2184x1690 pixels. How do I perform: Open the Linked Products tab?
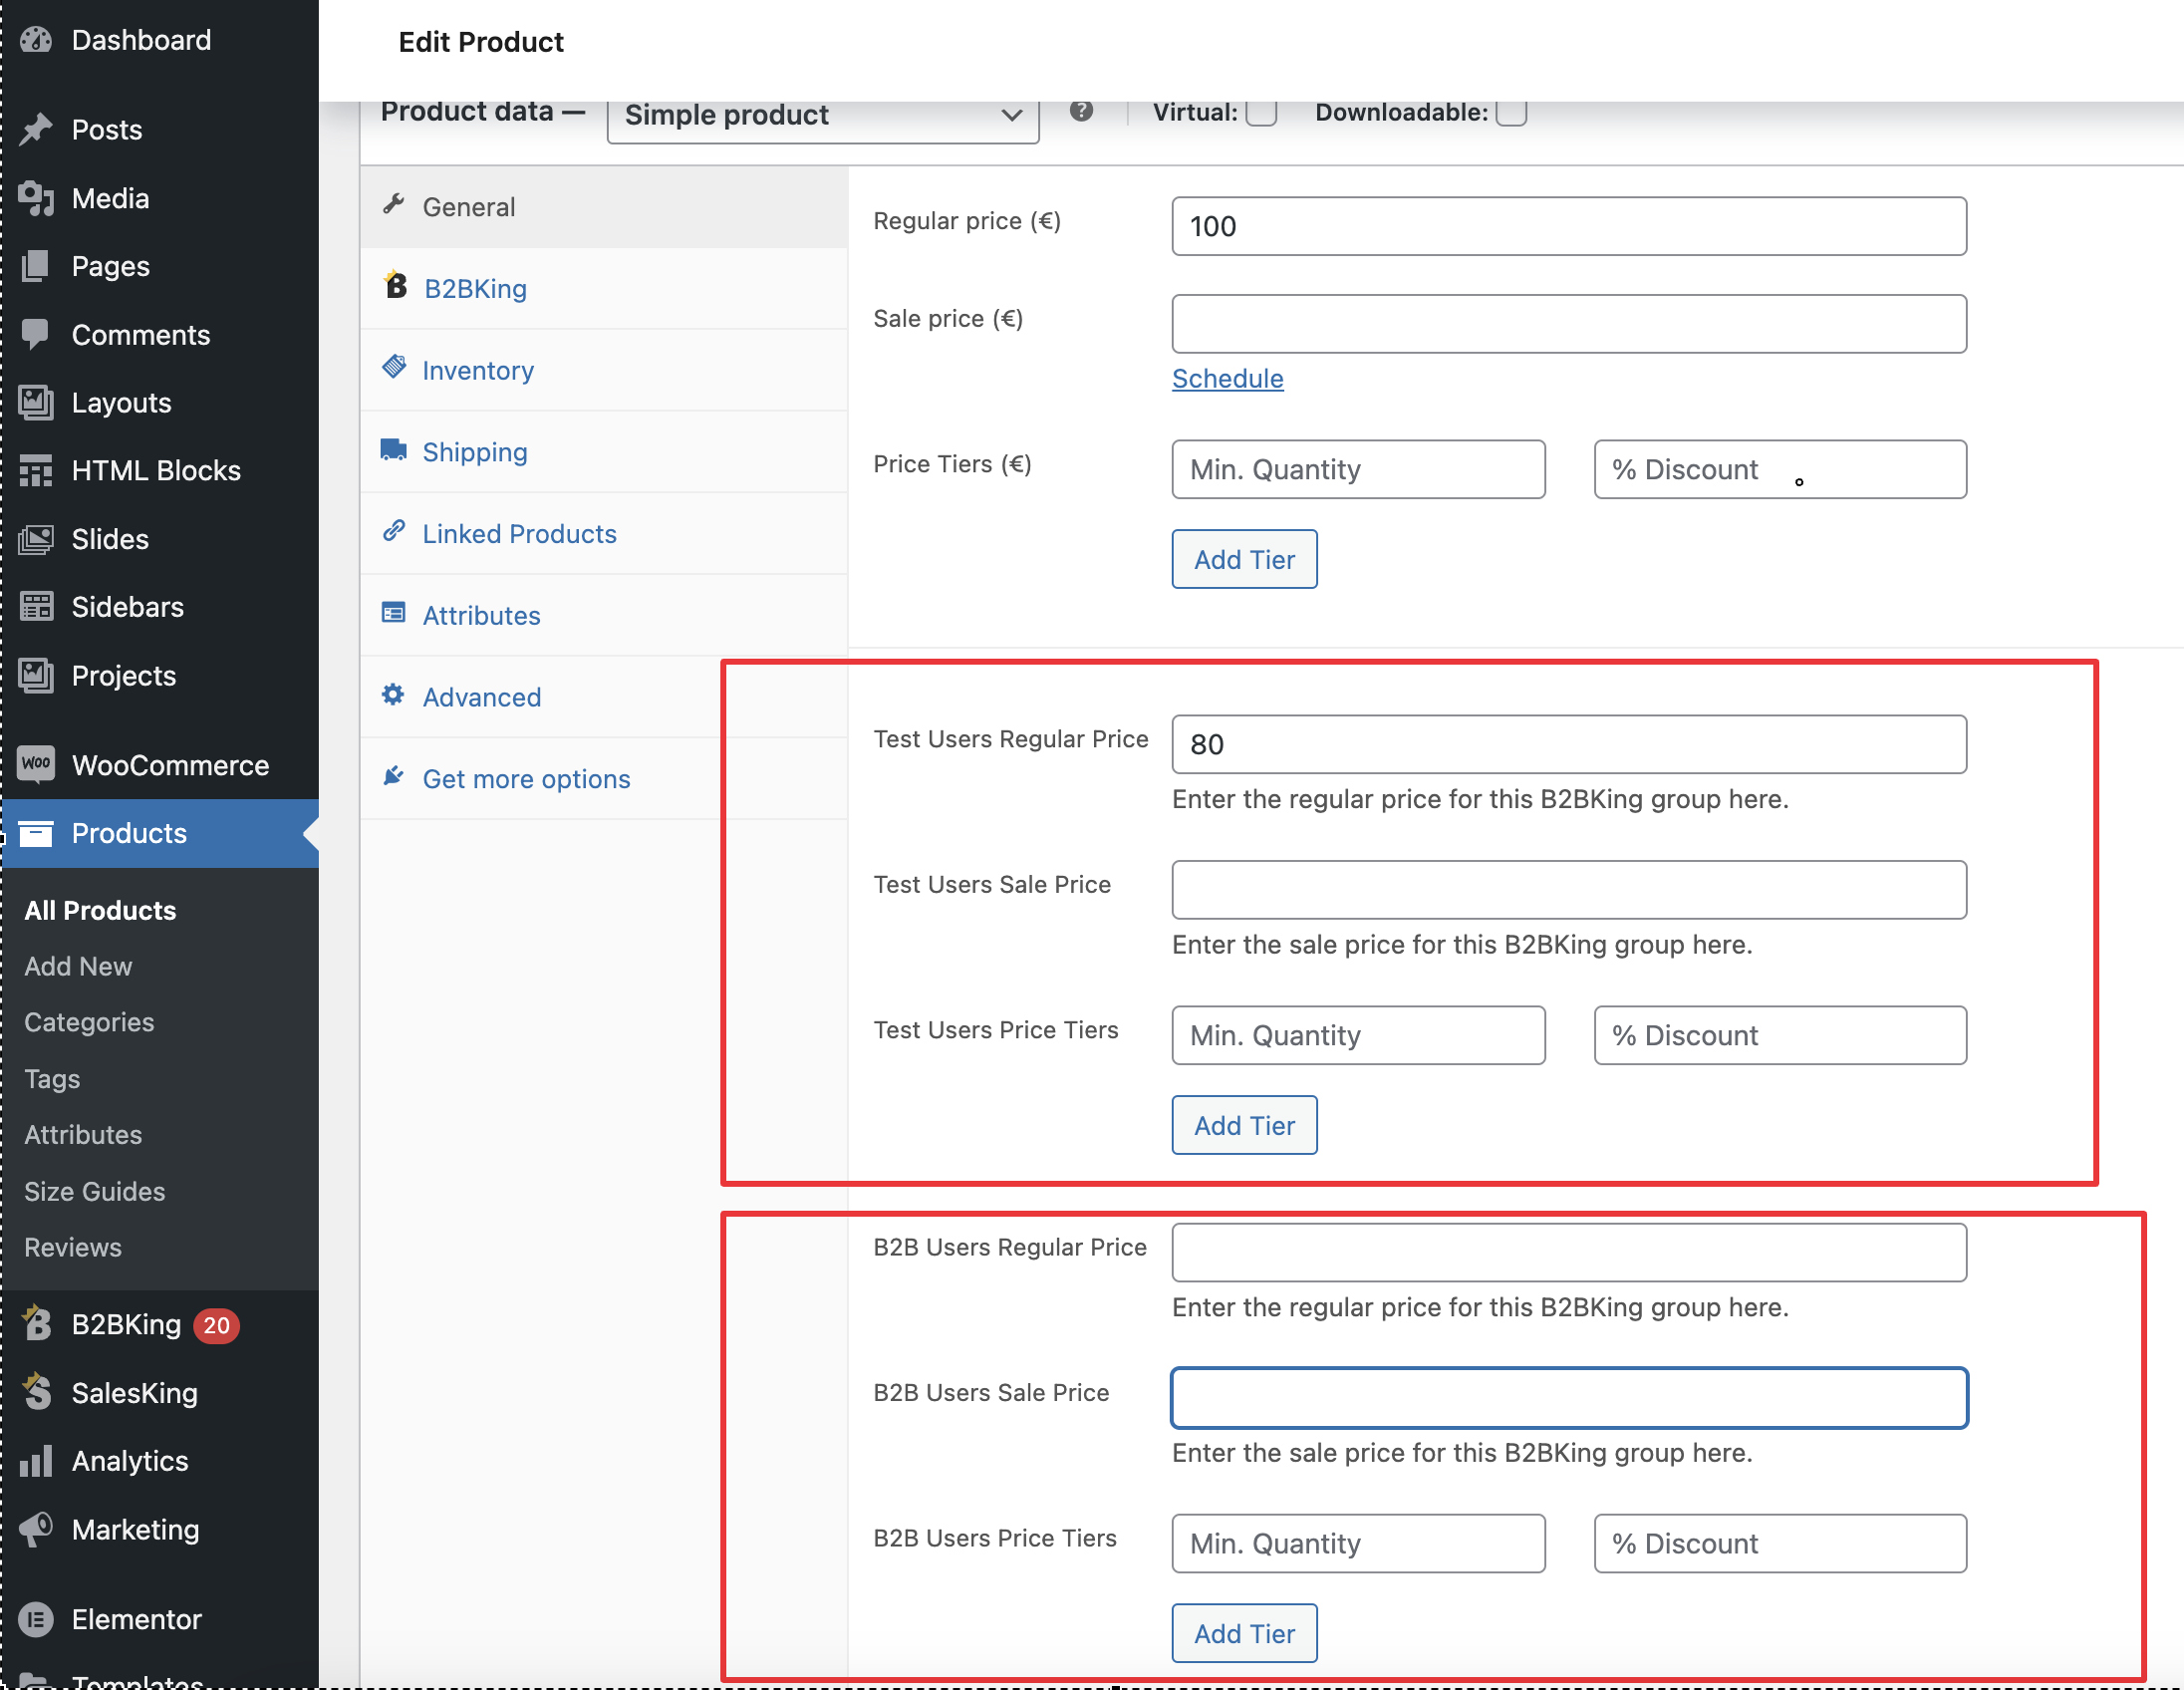[604, 534]
